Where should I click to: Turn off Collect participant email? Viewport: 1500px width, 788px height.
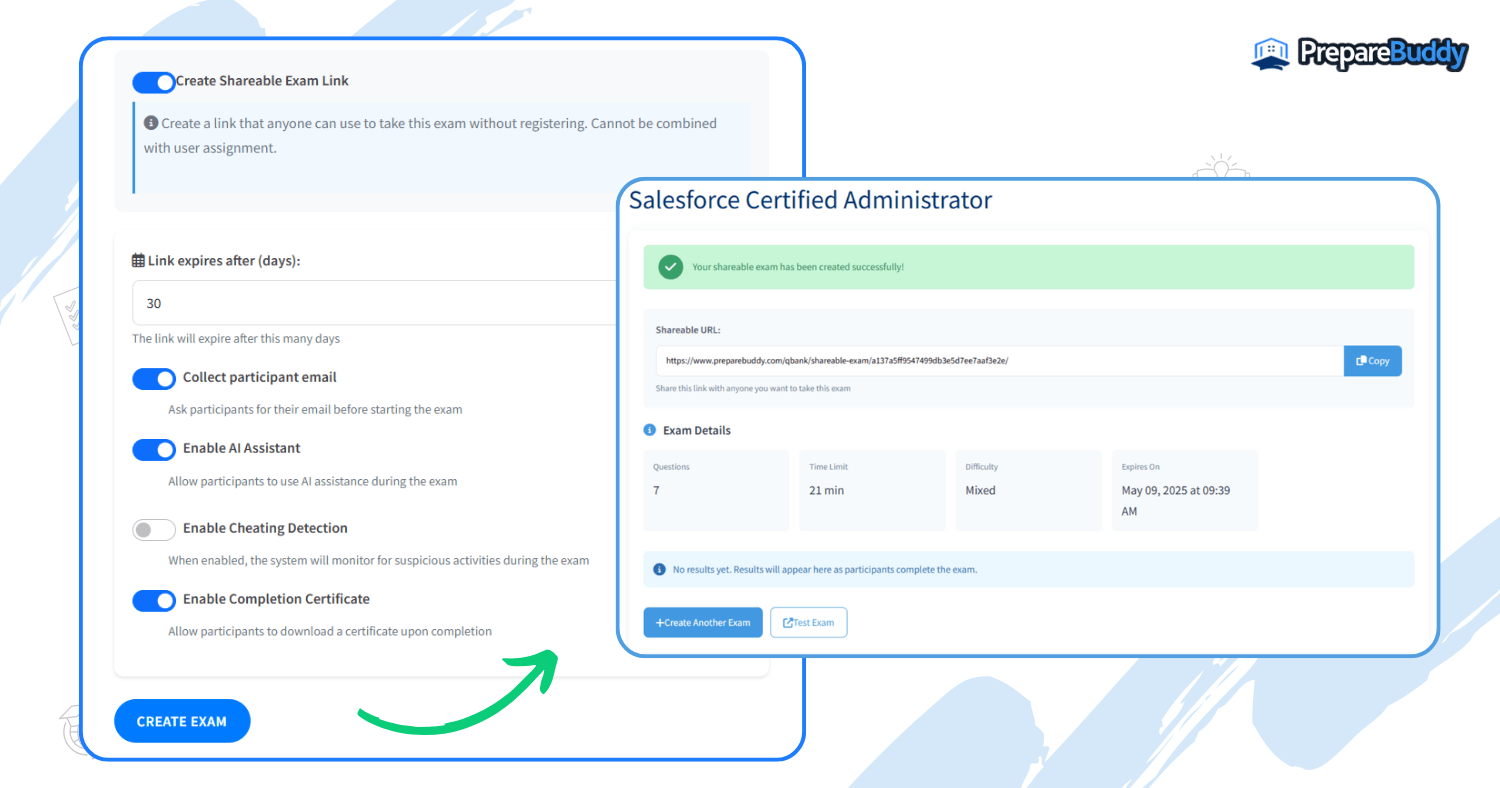point(154,378)
